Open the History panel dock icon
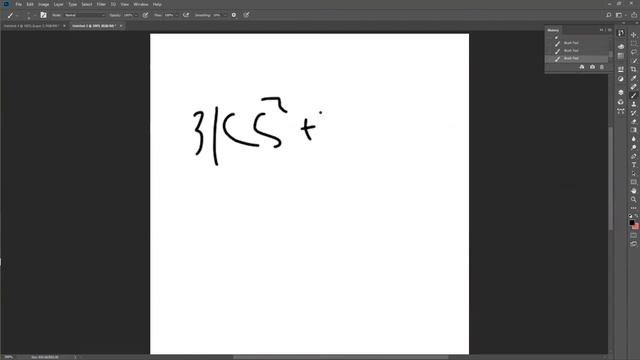The width and height of the screenshot is (640, 360). click(621, 33)
